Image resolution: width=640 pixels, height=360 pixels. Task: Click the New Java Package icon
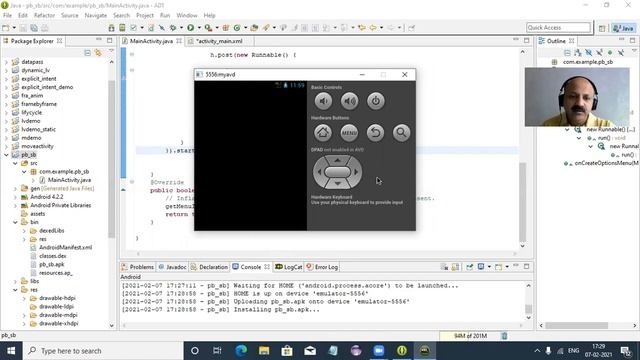tap(226, 28)
